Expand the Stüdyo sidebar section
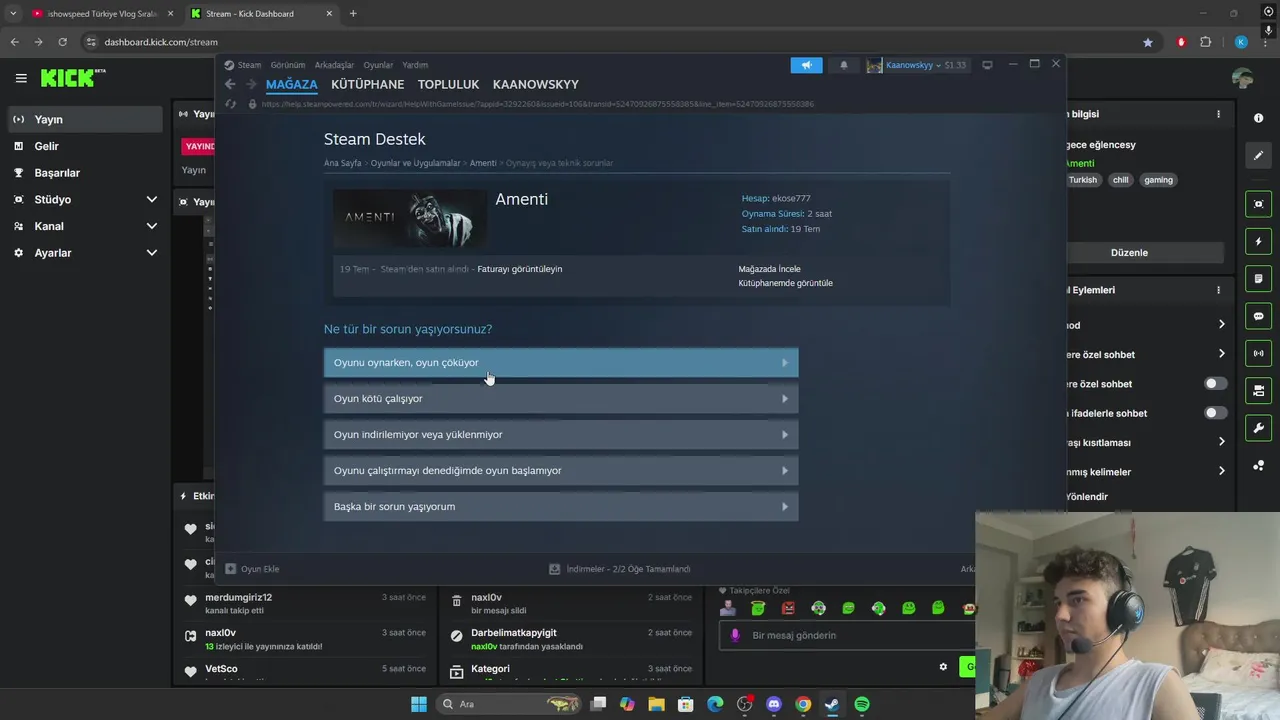This screenshot has height=720, width=1280. (x=151, y=200)
